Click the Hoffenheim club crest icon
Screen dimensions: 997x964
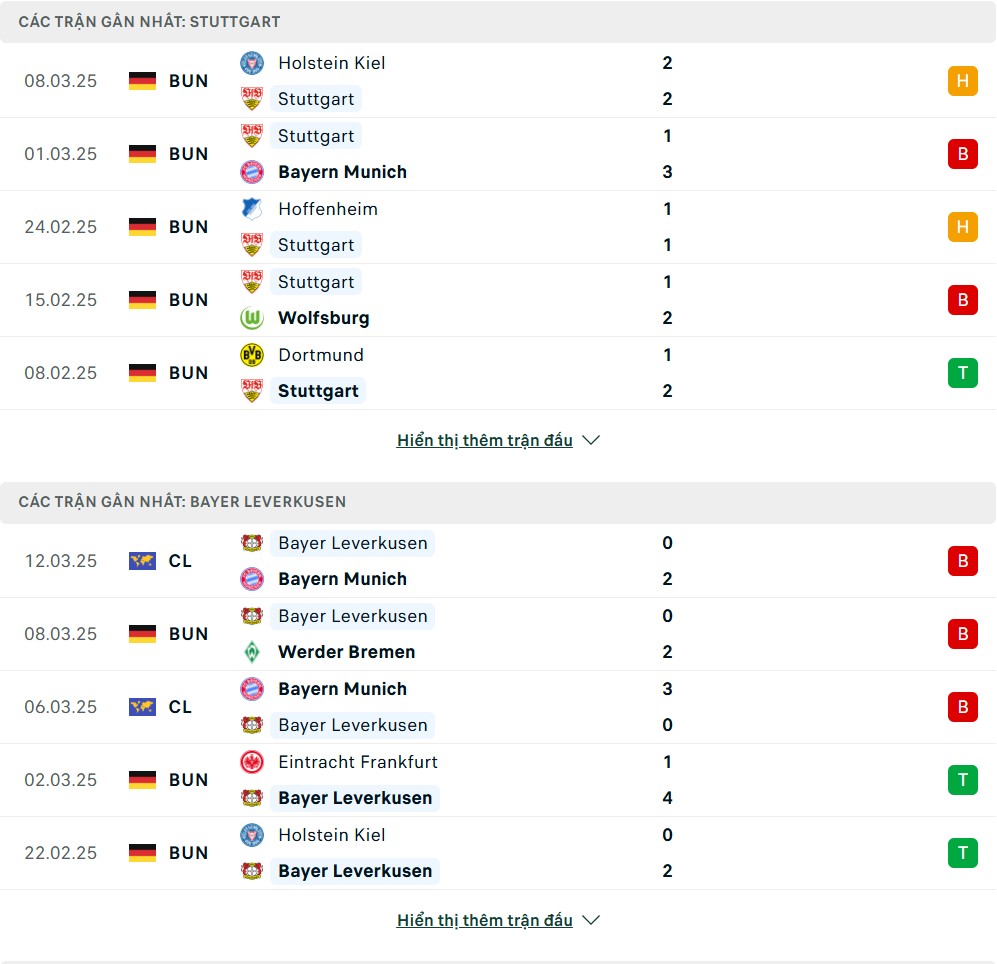coord(252,209)
